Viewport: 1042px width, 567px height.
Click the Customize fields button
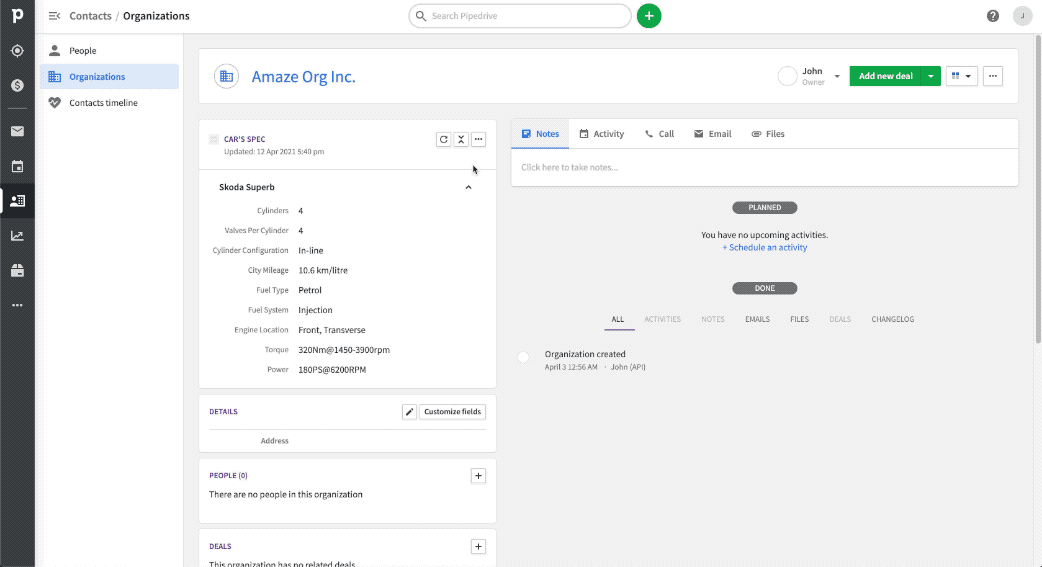coord(452,412)
